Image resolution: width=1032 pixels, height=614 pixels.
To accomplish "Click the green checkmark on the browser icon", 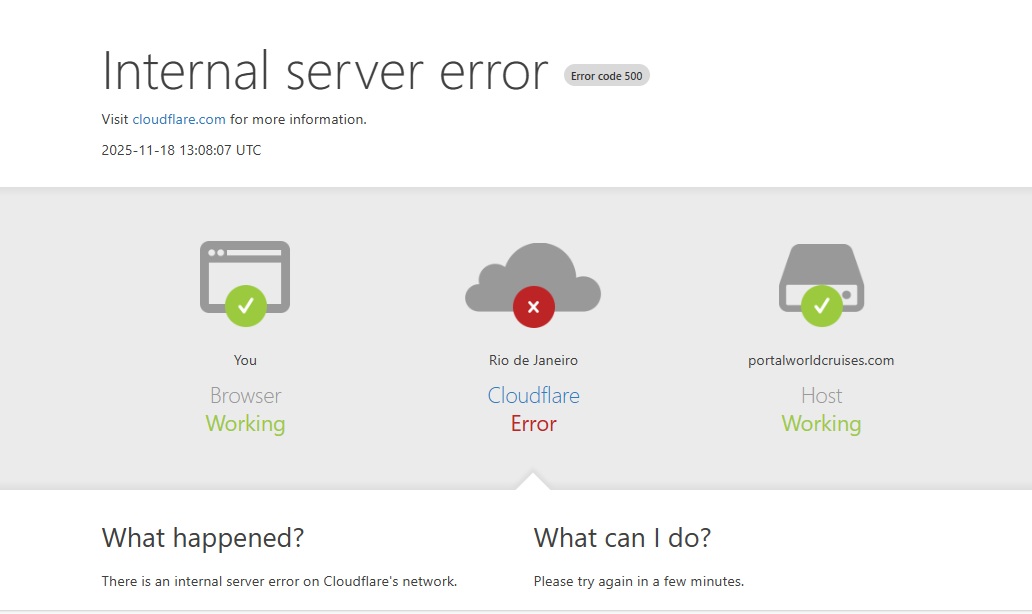I will click(x=245, y=305).
